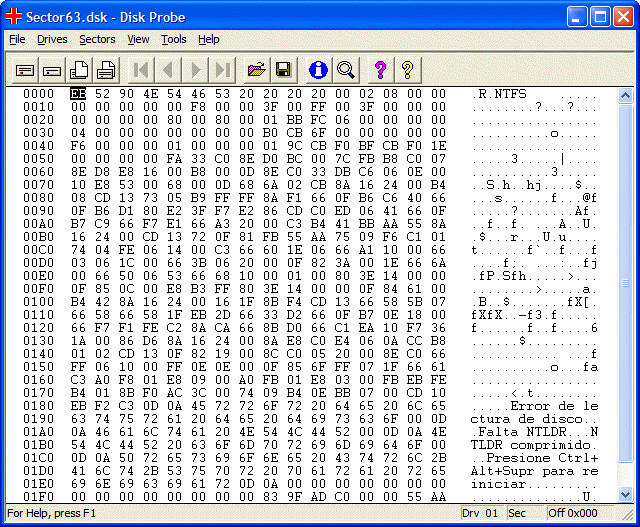Click the Physical Drive toolbar icon
Image resolution: width=640 pixels, height=527 pixels.
[x=24, y=70]
